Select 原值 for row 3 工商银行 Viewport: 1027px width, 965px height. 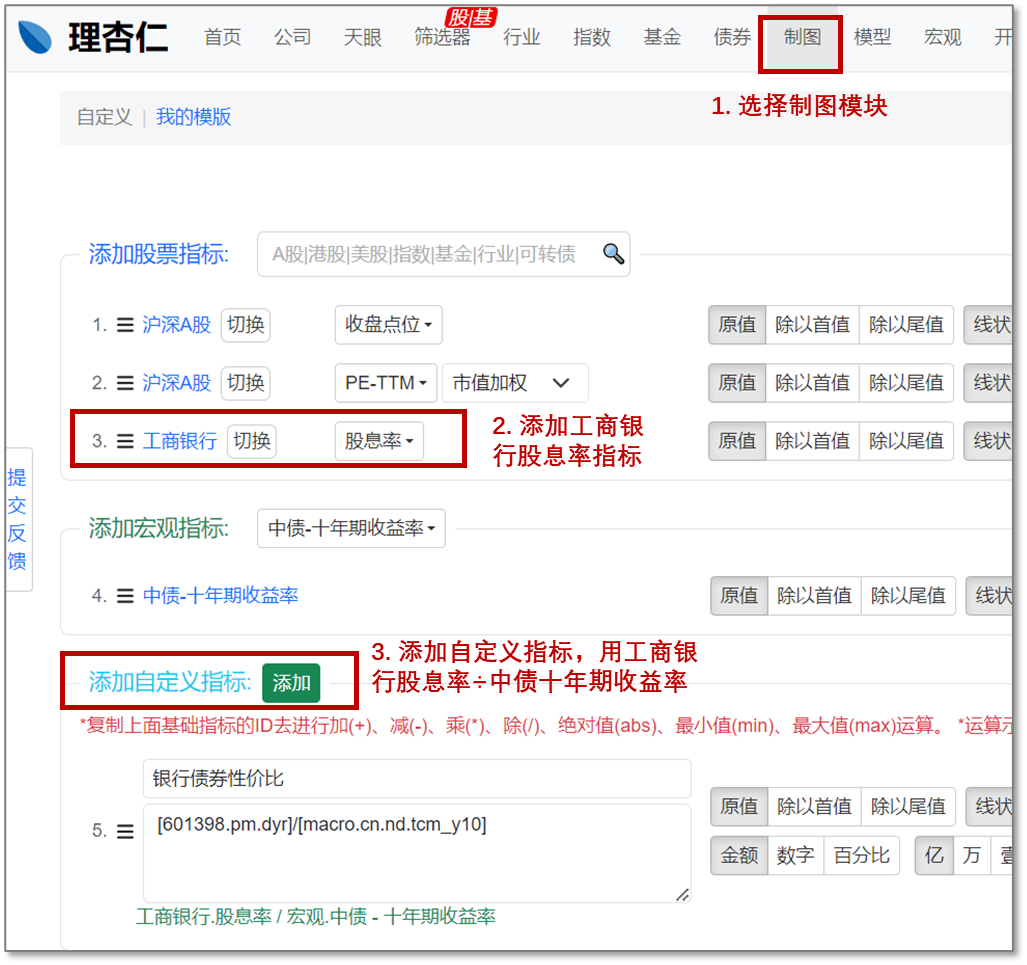[x=737, y=441]
